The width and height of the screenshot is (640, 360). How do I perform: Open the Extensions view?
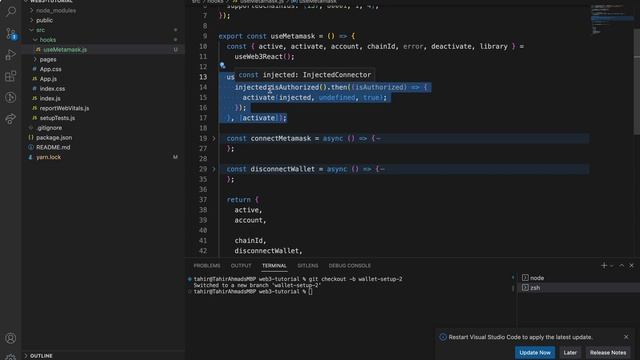tap(11, 76)
